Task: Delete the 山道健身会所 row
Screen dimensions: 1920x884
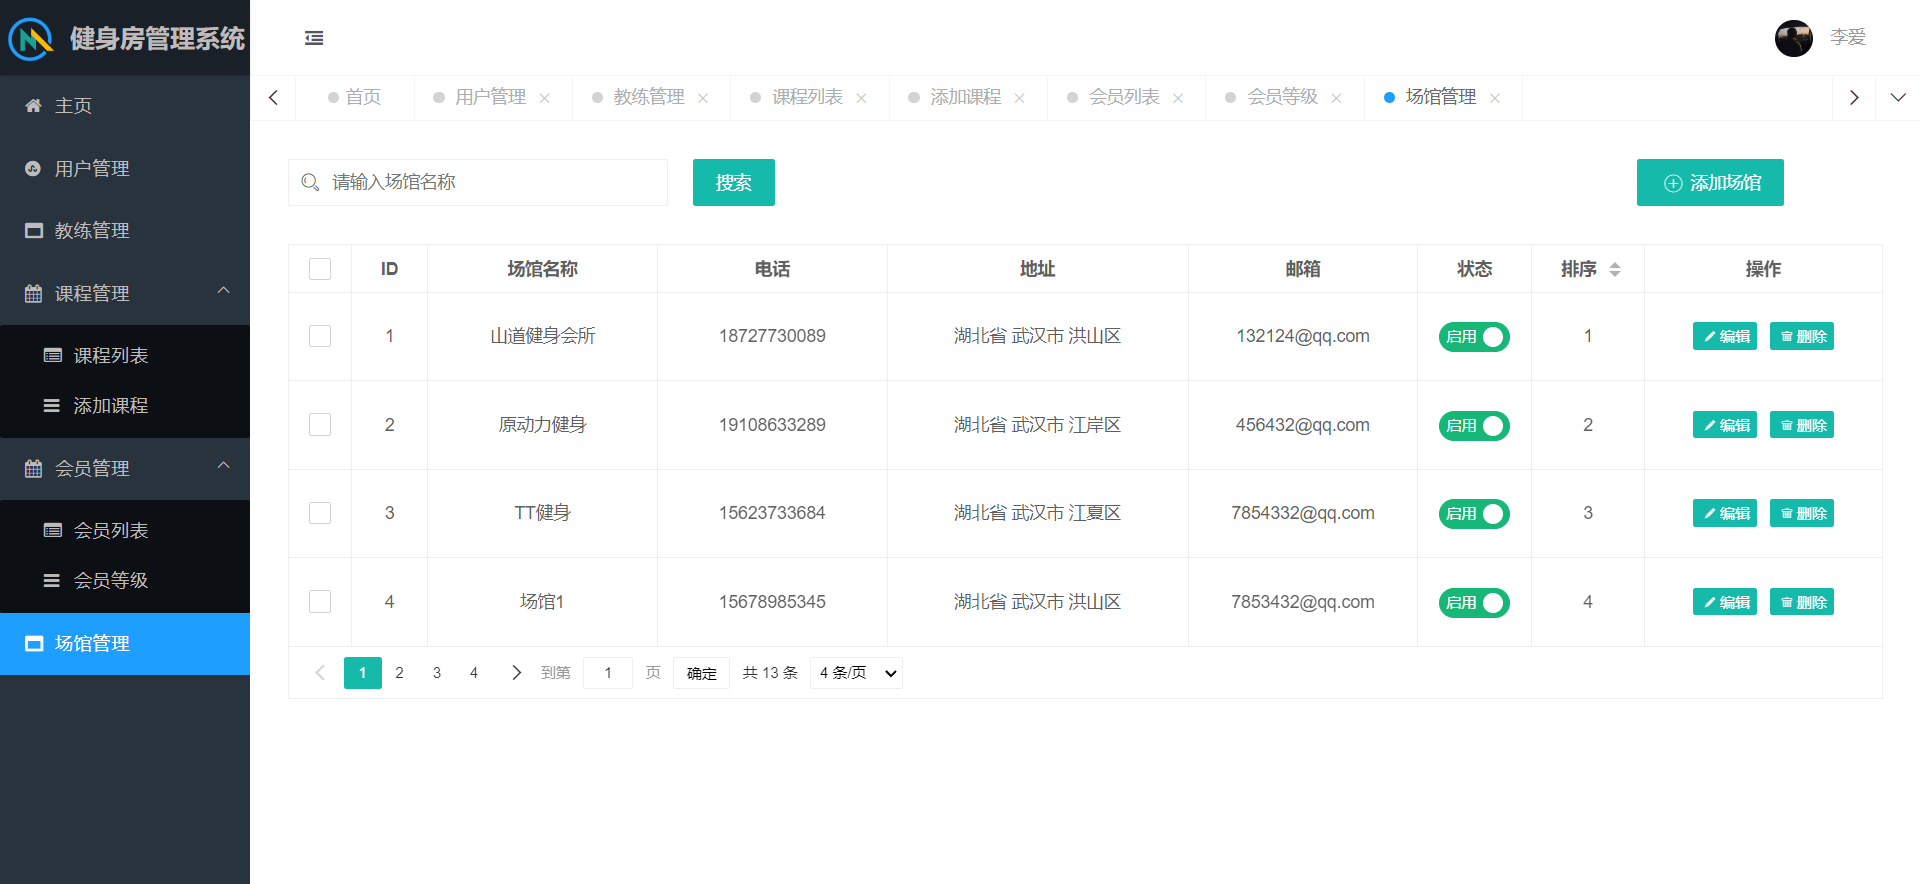Action: click(x=1802, y=336)
